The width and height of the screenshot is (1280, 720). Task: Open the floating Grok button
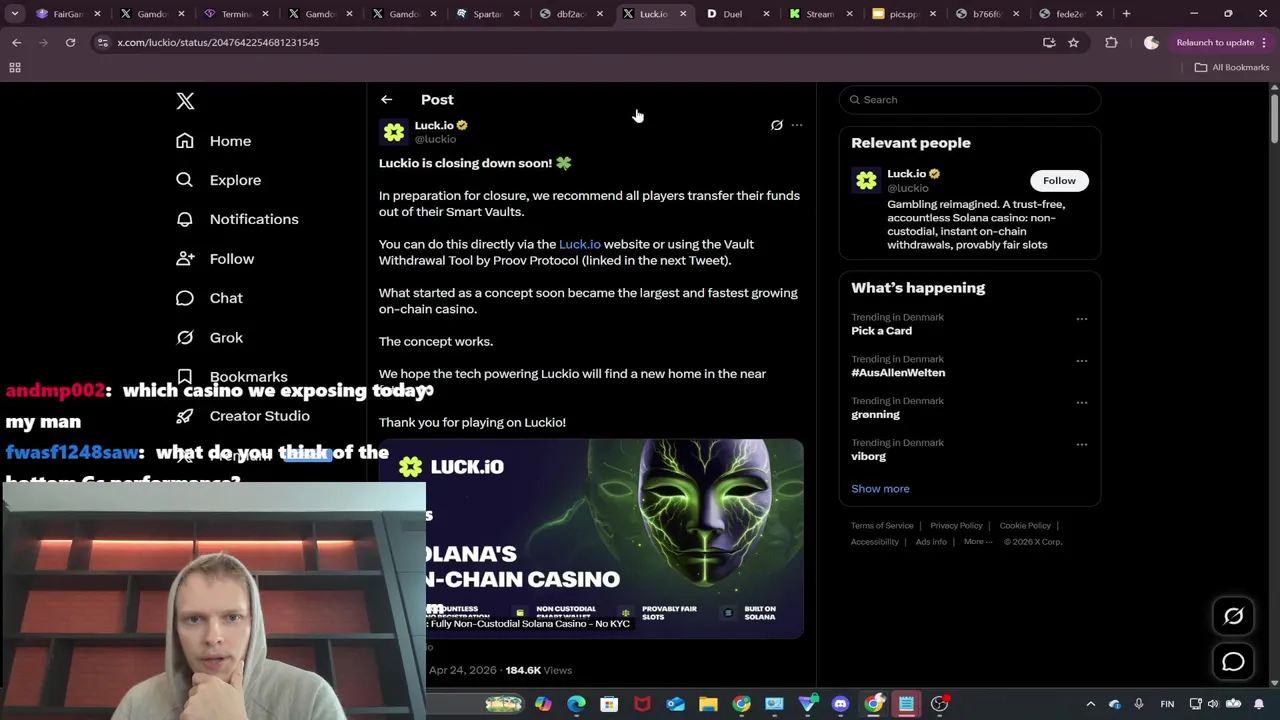pyautogui.click(x=1233, y=616)
